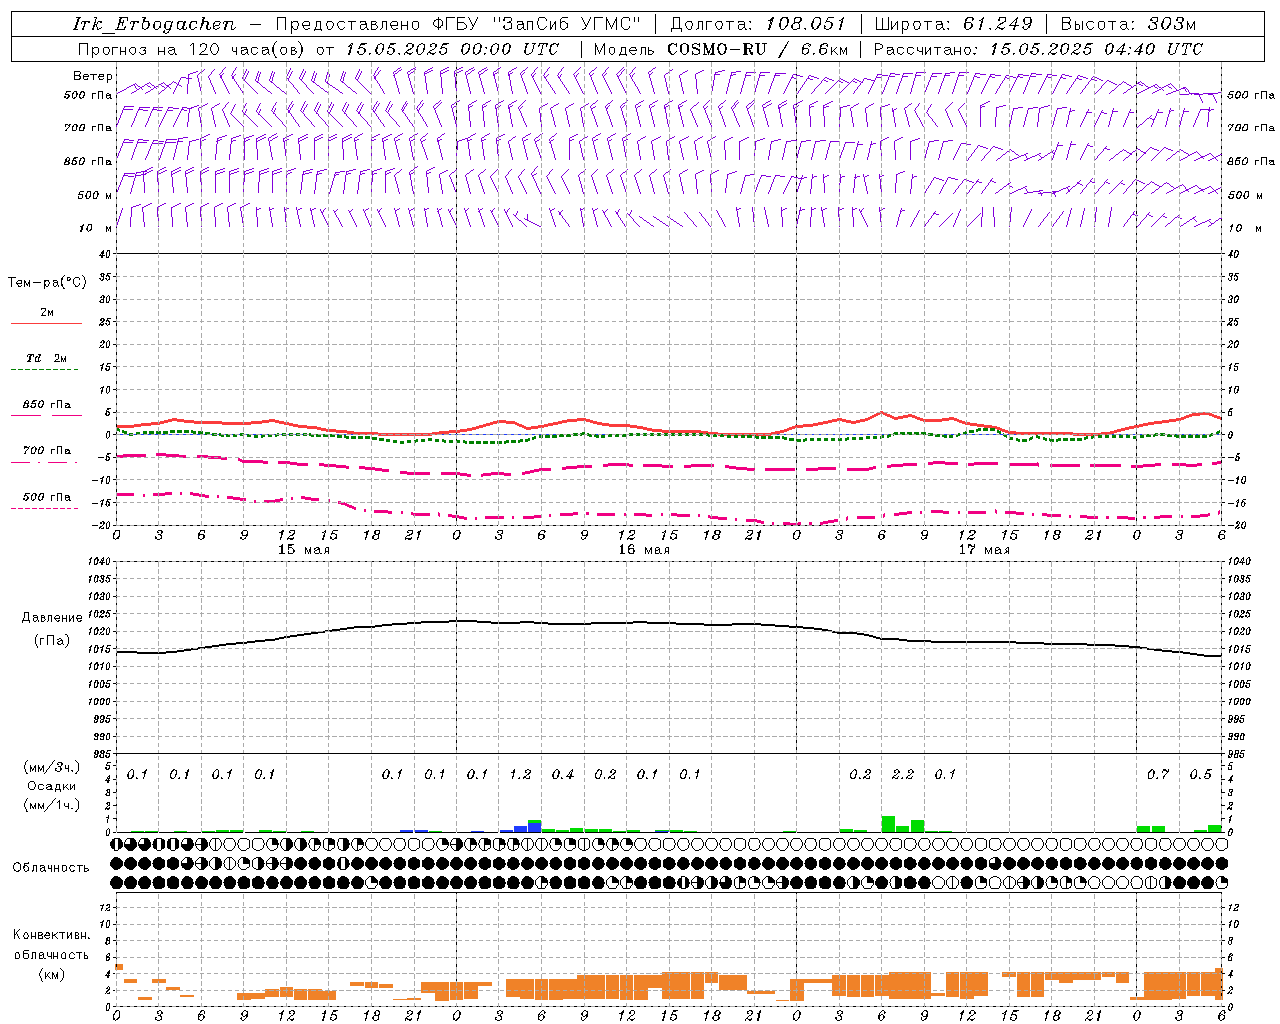1280x1024 pixels.
Task: Click the Прогноз на 120 часа(ов) text
Action: pos(192,49)
